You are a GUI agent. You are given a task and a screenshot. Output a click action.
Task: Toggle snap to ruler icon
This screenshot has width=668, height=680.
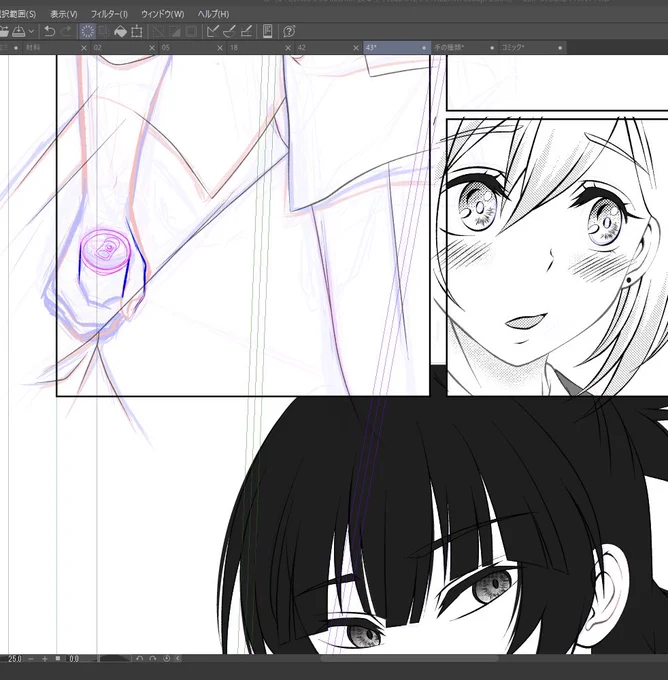click(212, 32)
